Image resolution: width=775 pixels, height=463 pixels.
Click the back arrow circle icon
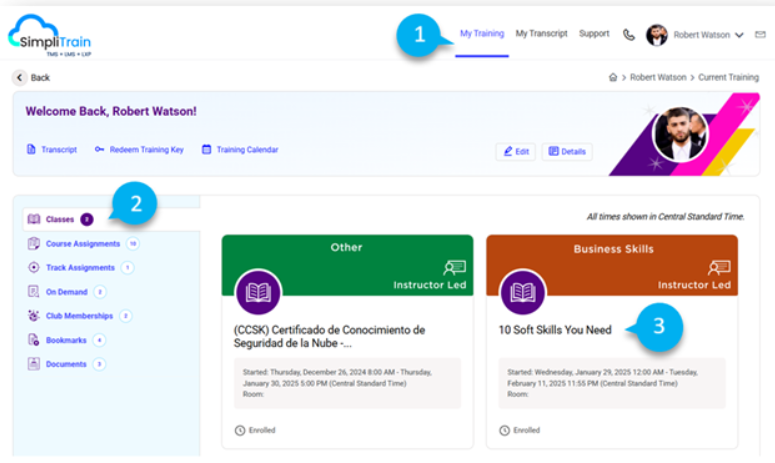[x=19, y=77]
